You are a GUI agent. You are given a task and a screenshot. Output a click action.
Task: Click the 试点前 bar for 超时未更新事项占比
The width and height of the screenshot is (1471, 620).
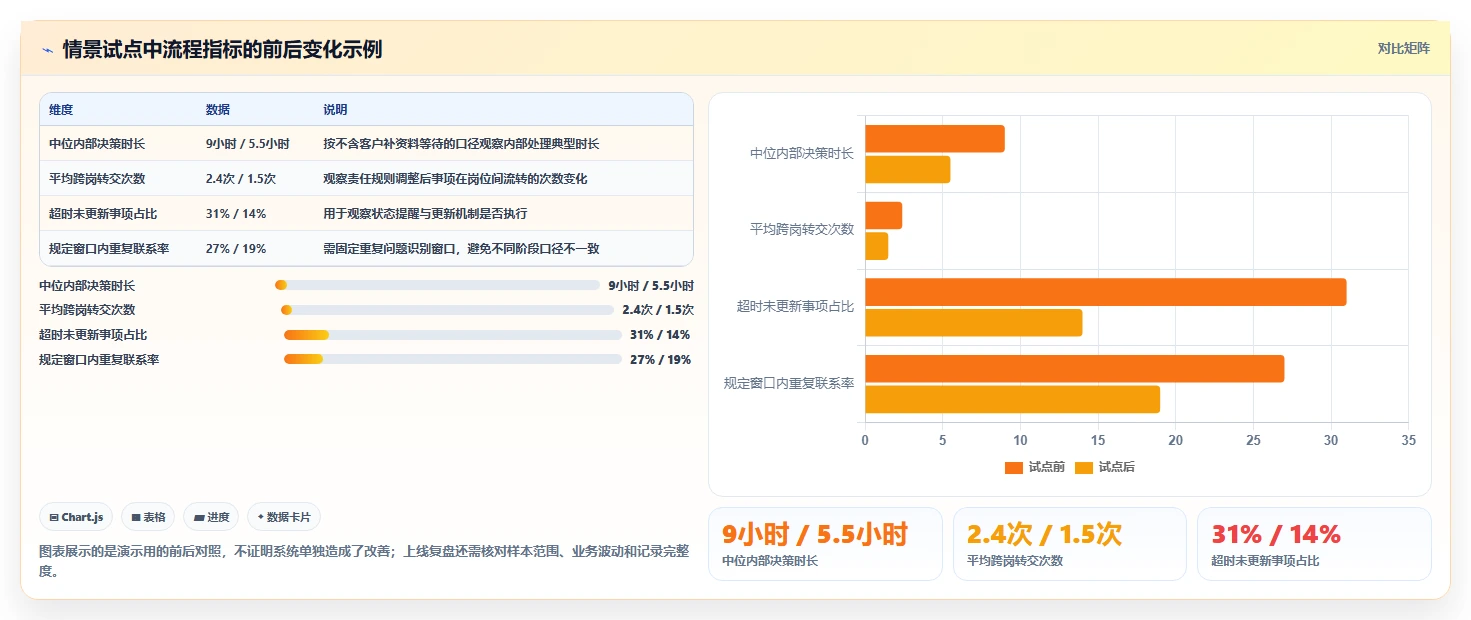[x=1106, y=292]
